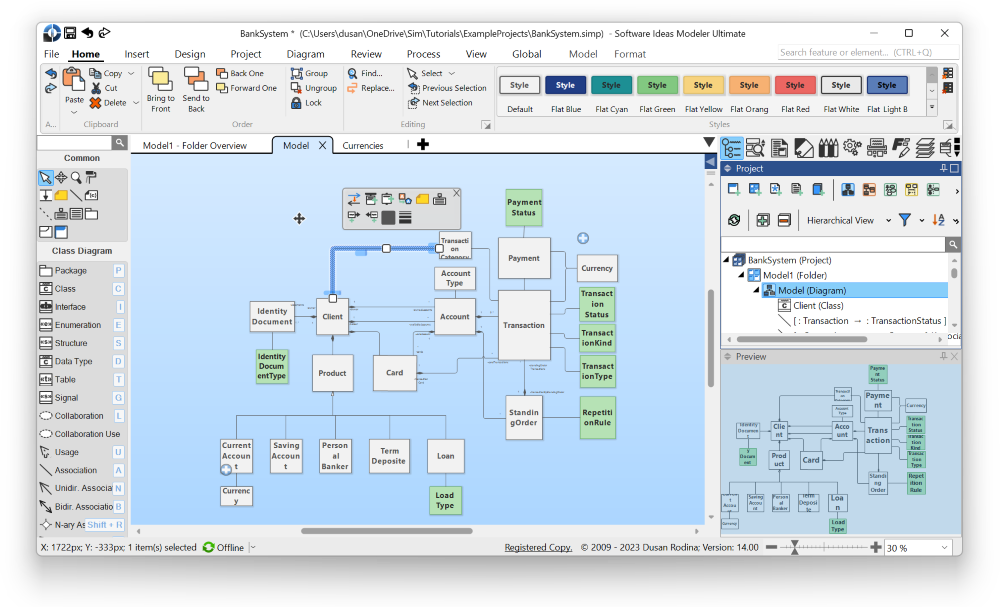The width and height of the screenshot is (1000, 607).
Task: Toggle the Offline connection status
Action: click(224, 547)
